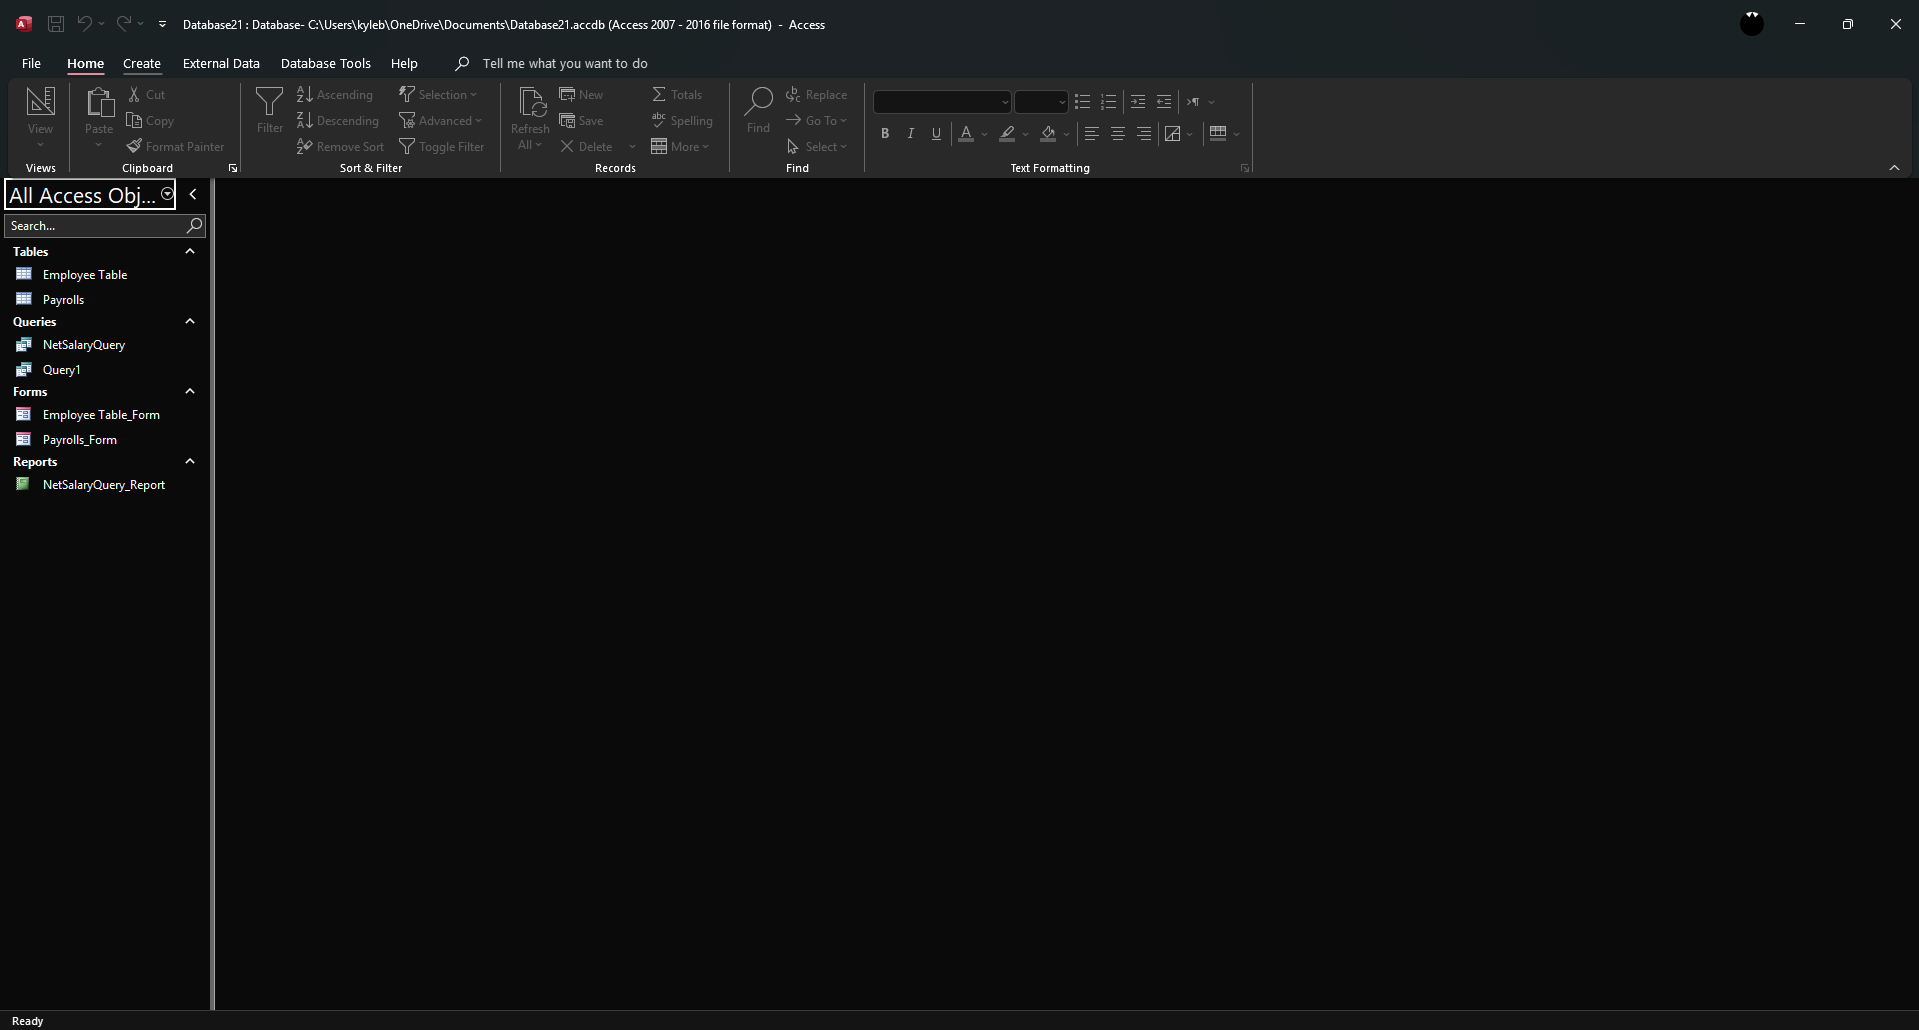Toggle Italic formatting
Screen dimensions: 1919x1030
click(910, 133)
